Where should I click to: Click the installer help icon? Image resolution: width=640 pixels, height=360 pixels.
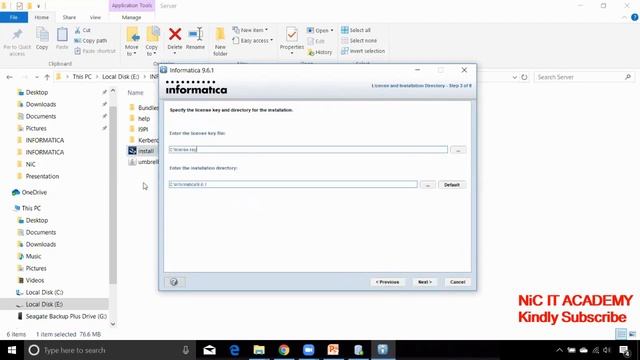pos(174,282)
